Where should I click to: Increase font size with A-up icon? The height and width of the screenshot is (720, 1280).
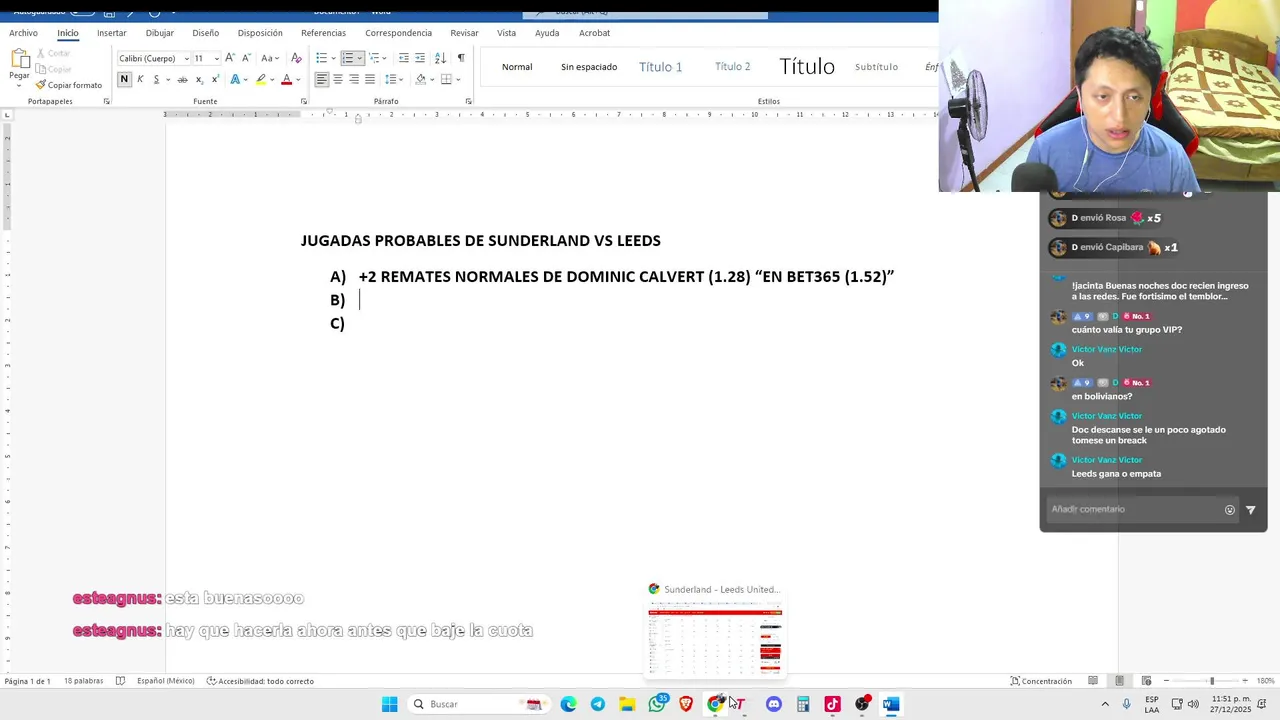[x=230, y=58]
